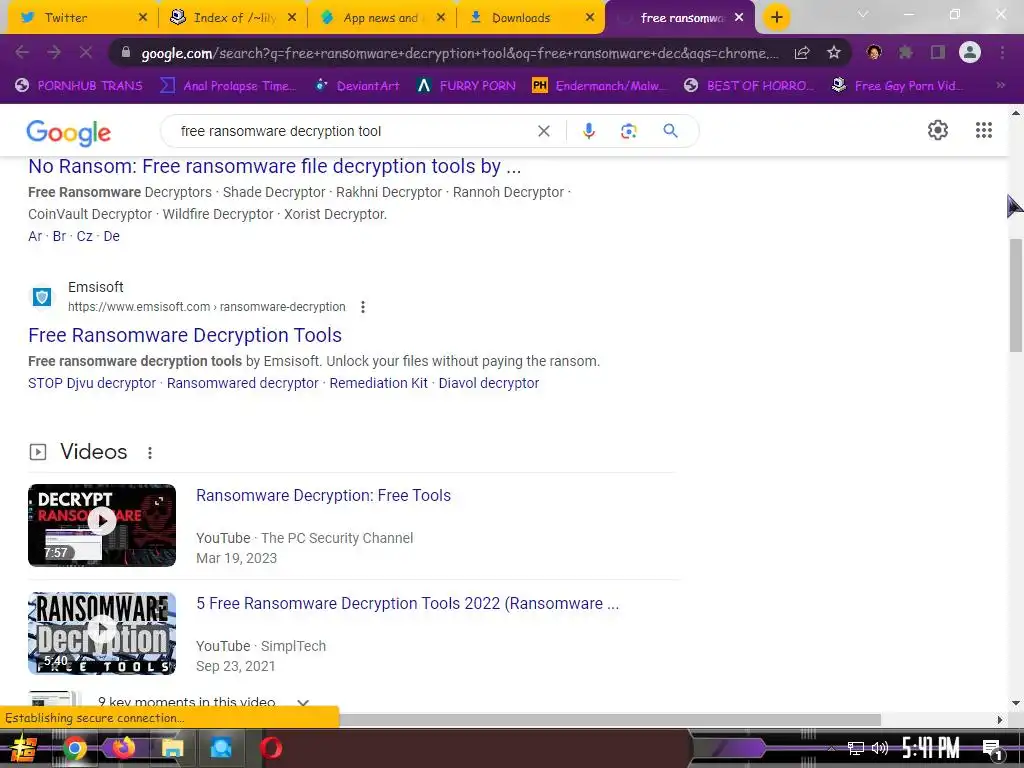Switch to the App news tab

(x=381, y=18)
